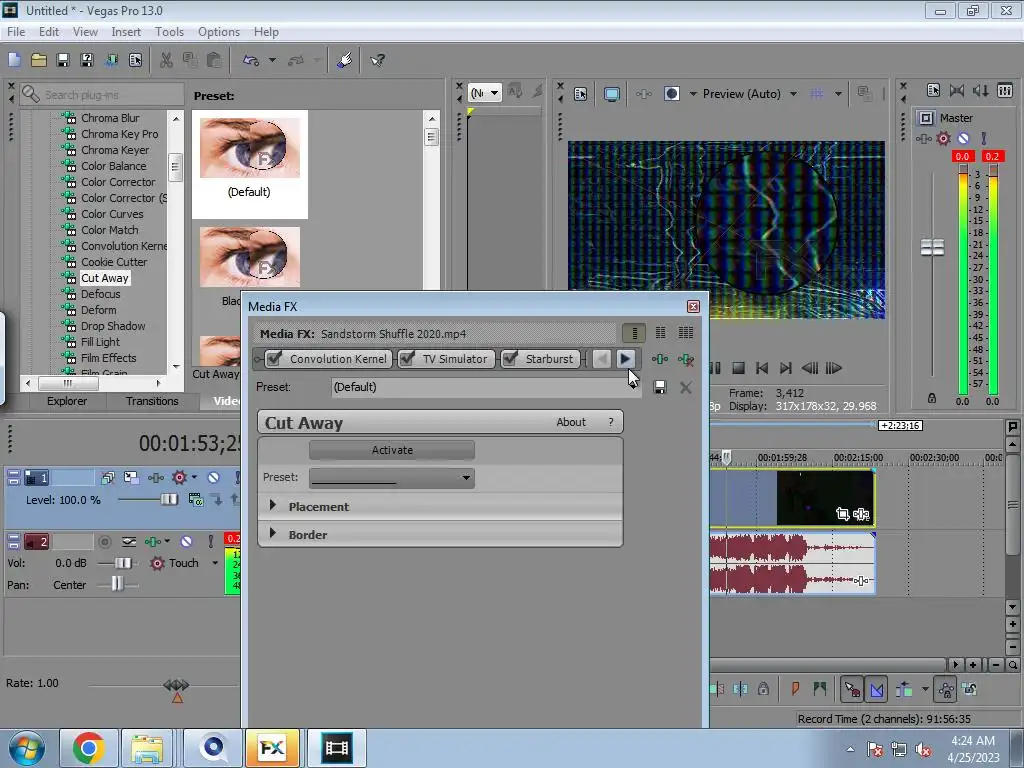Click the Video Preview external monitor icon
1024x768 pixels.
[611, 94]
